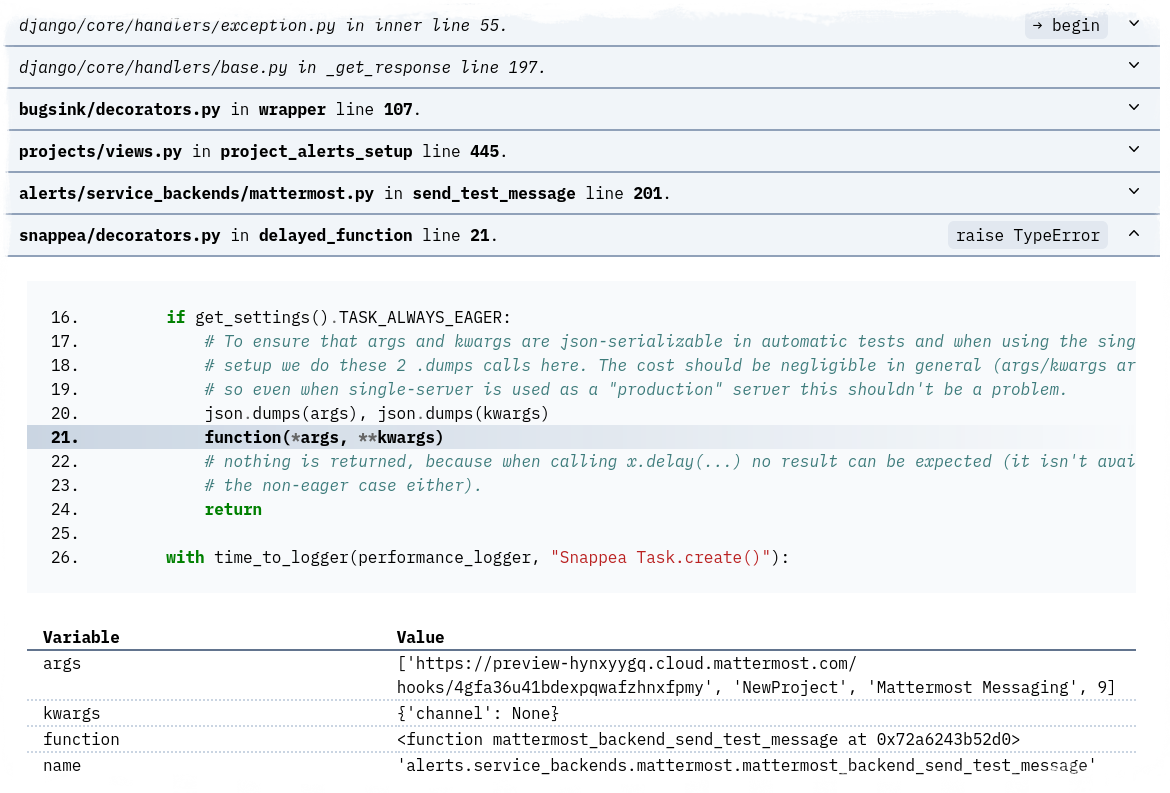Select the highlighted code line 21
Image resolution: width=1170 pixels, height=793 pixels.
pos(322,437)
